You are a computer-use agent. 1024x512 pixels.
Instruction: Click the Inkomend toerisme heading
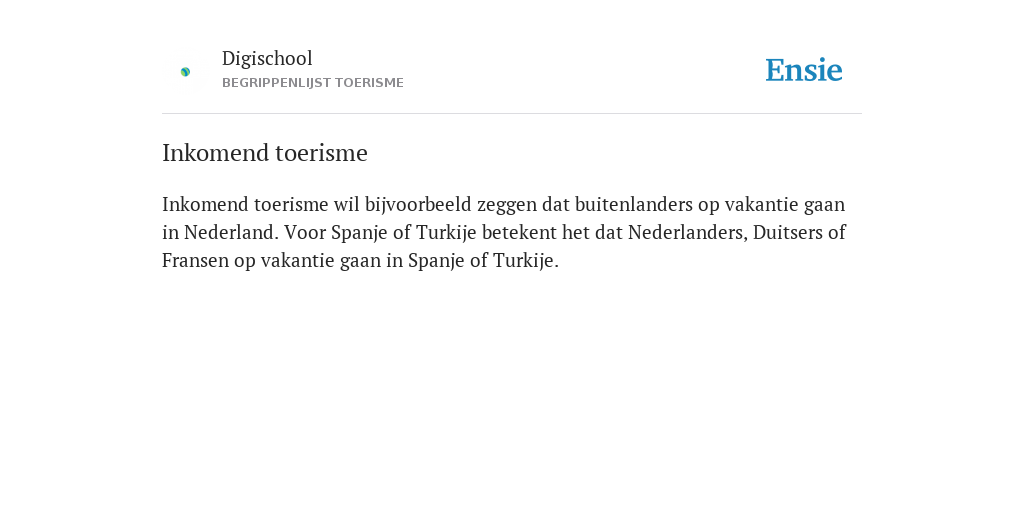click(264, 153)
